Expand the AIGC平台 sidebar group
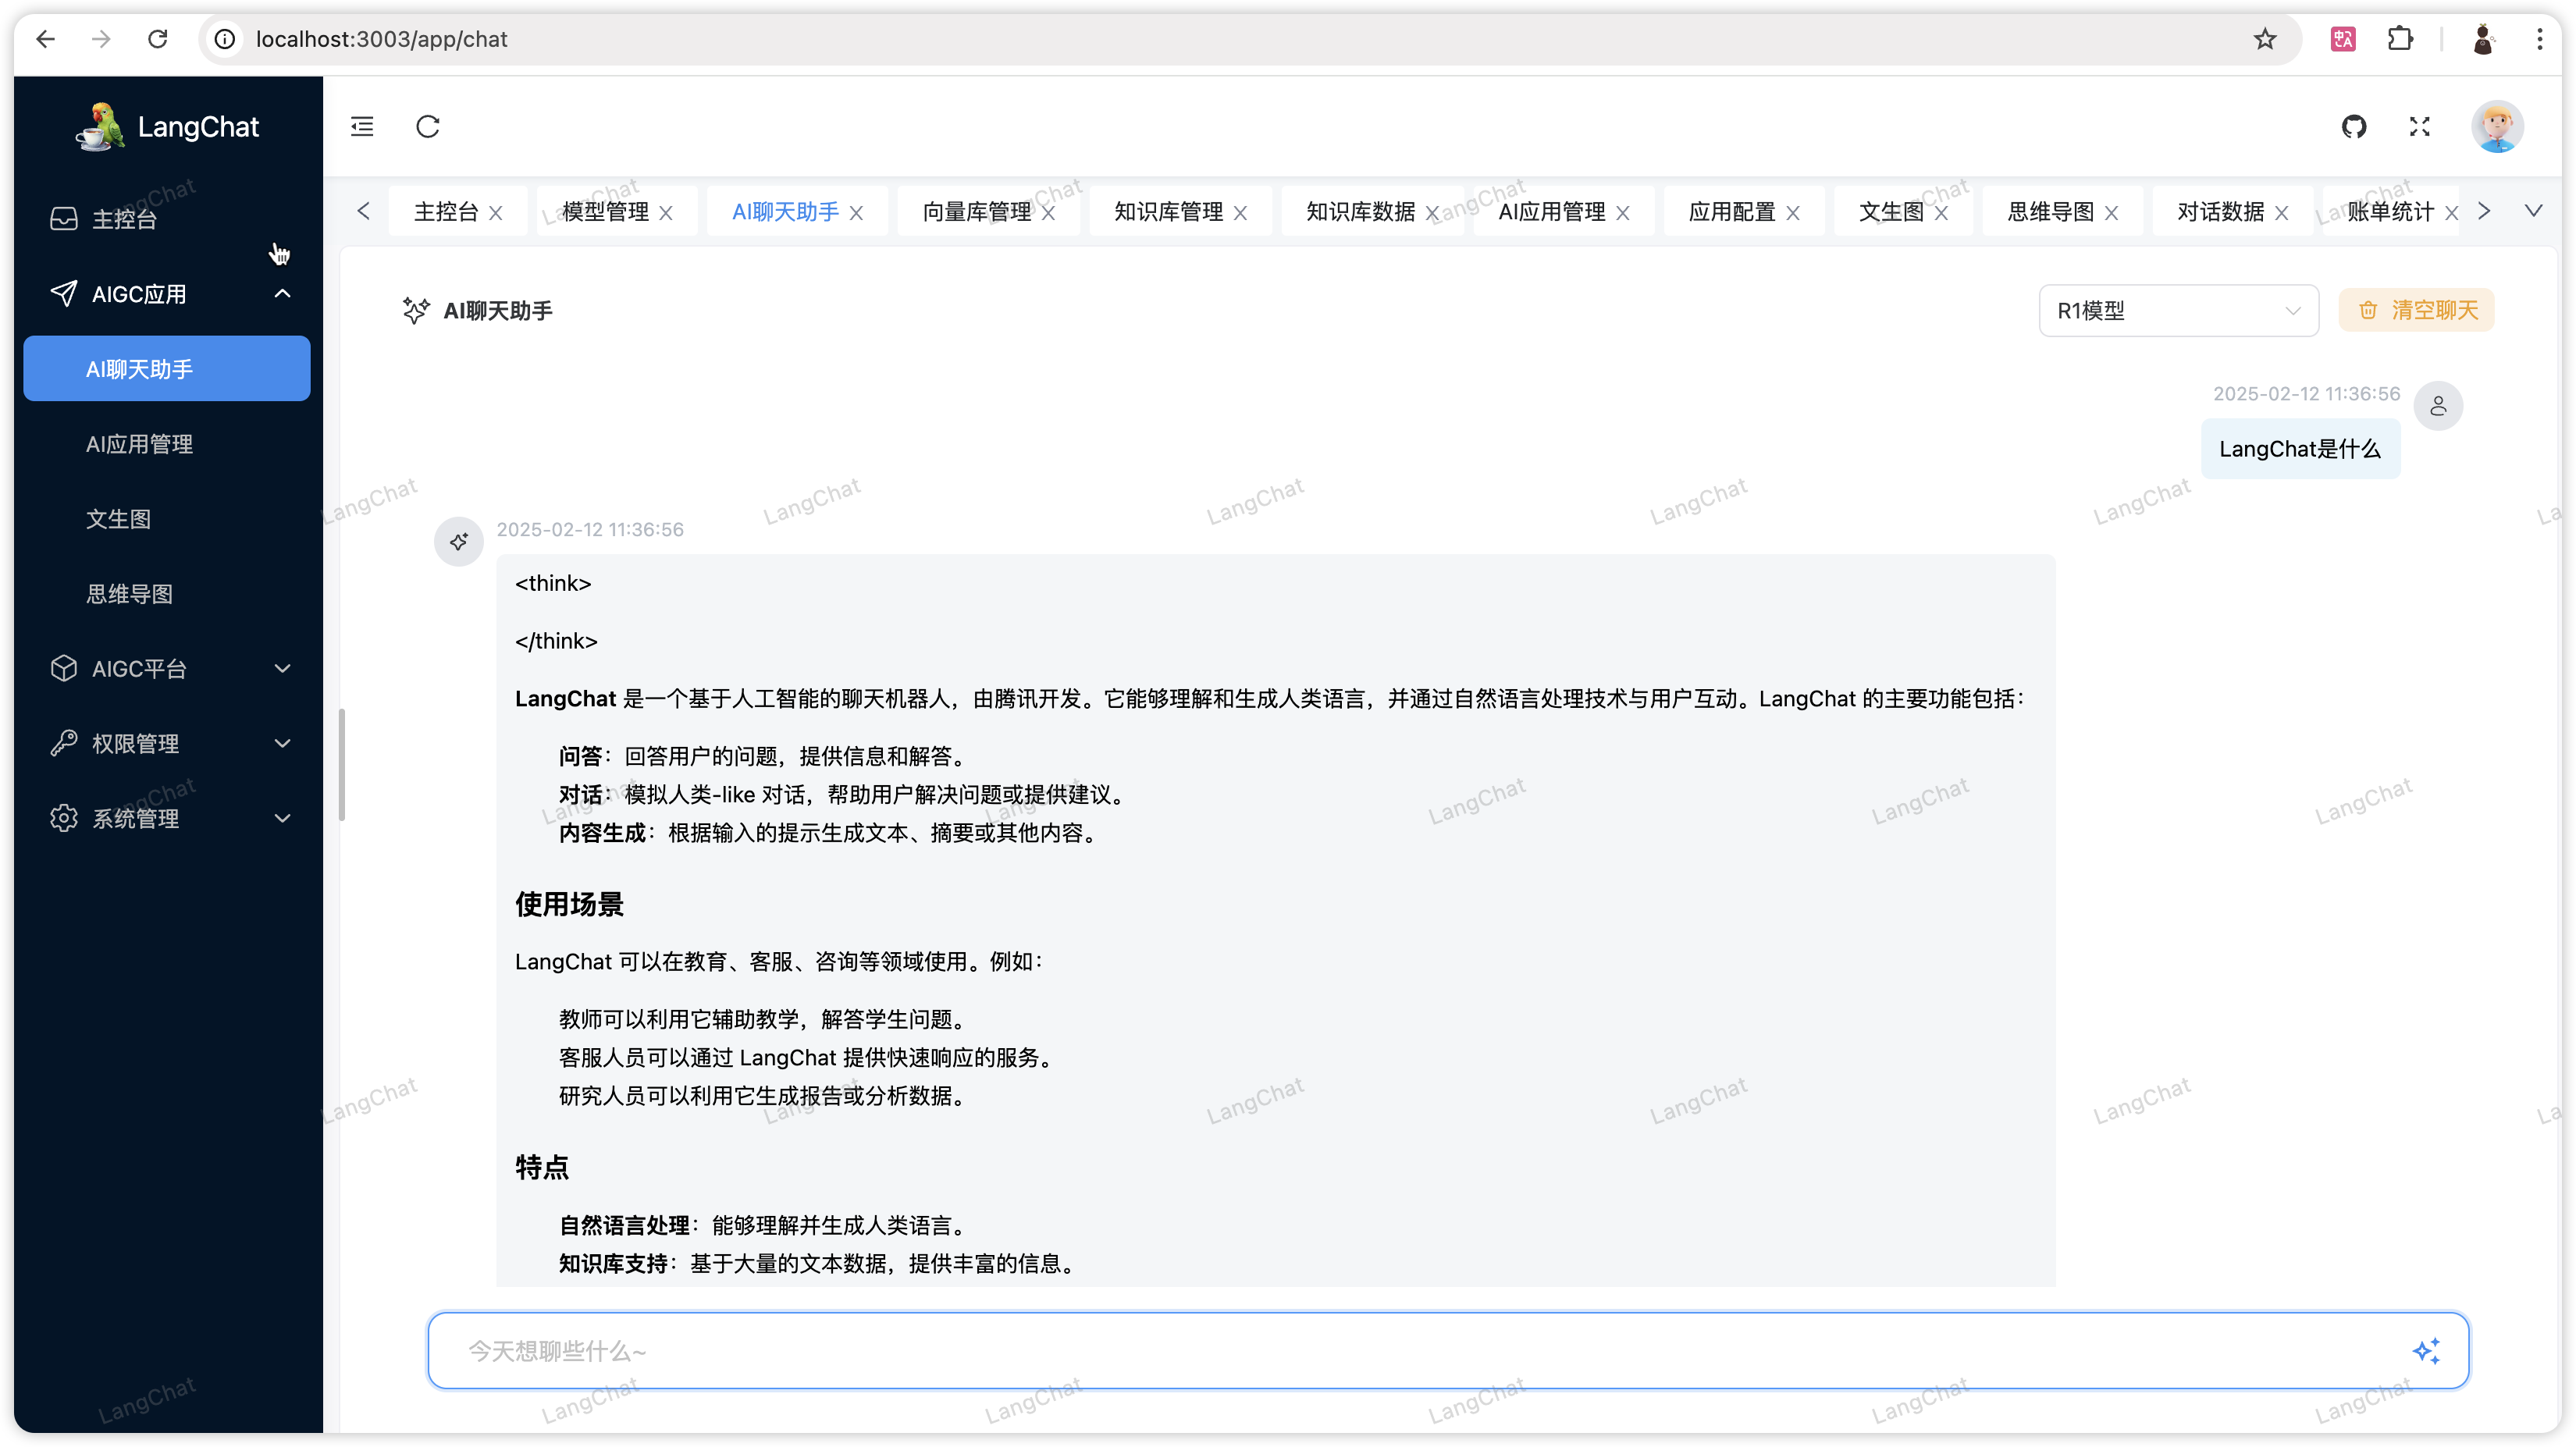Screen dimensions: 2576x1447 point(167,668)
